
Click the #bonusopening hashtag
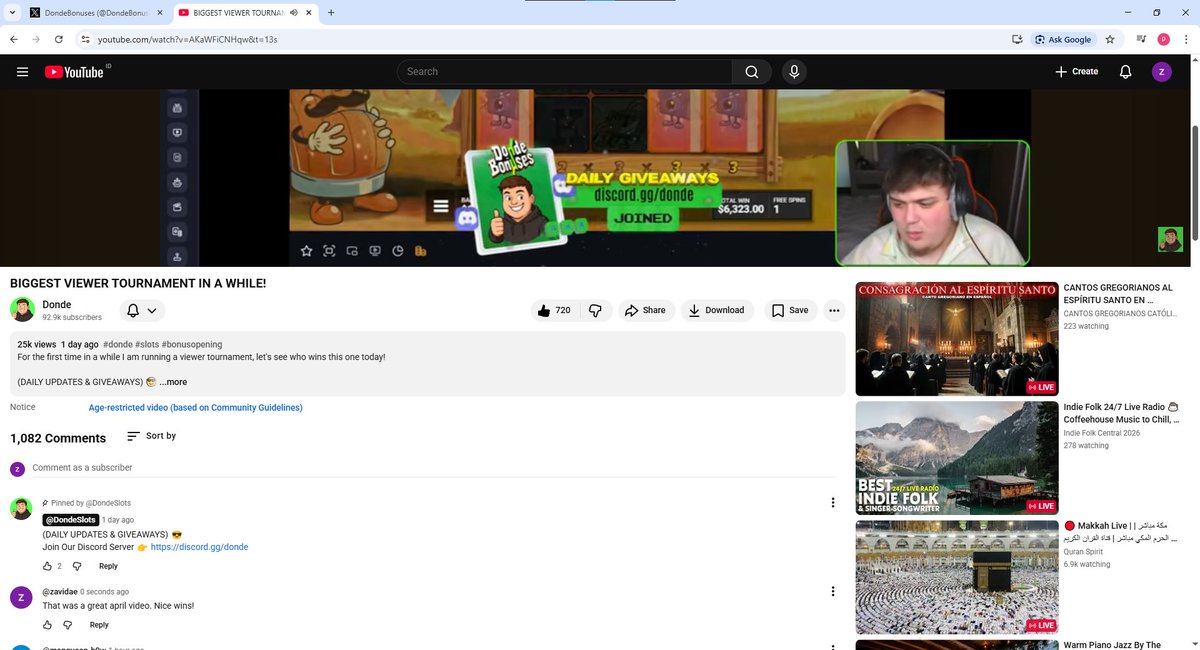coord(191,344)
